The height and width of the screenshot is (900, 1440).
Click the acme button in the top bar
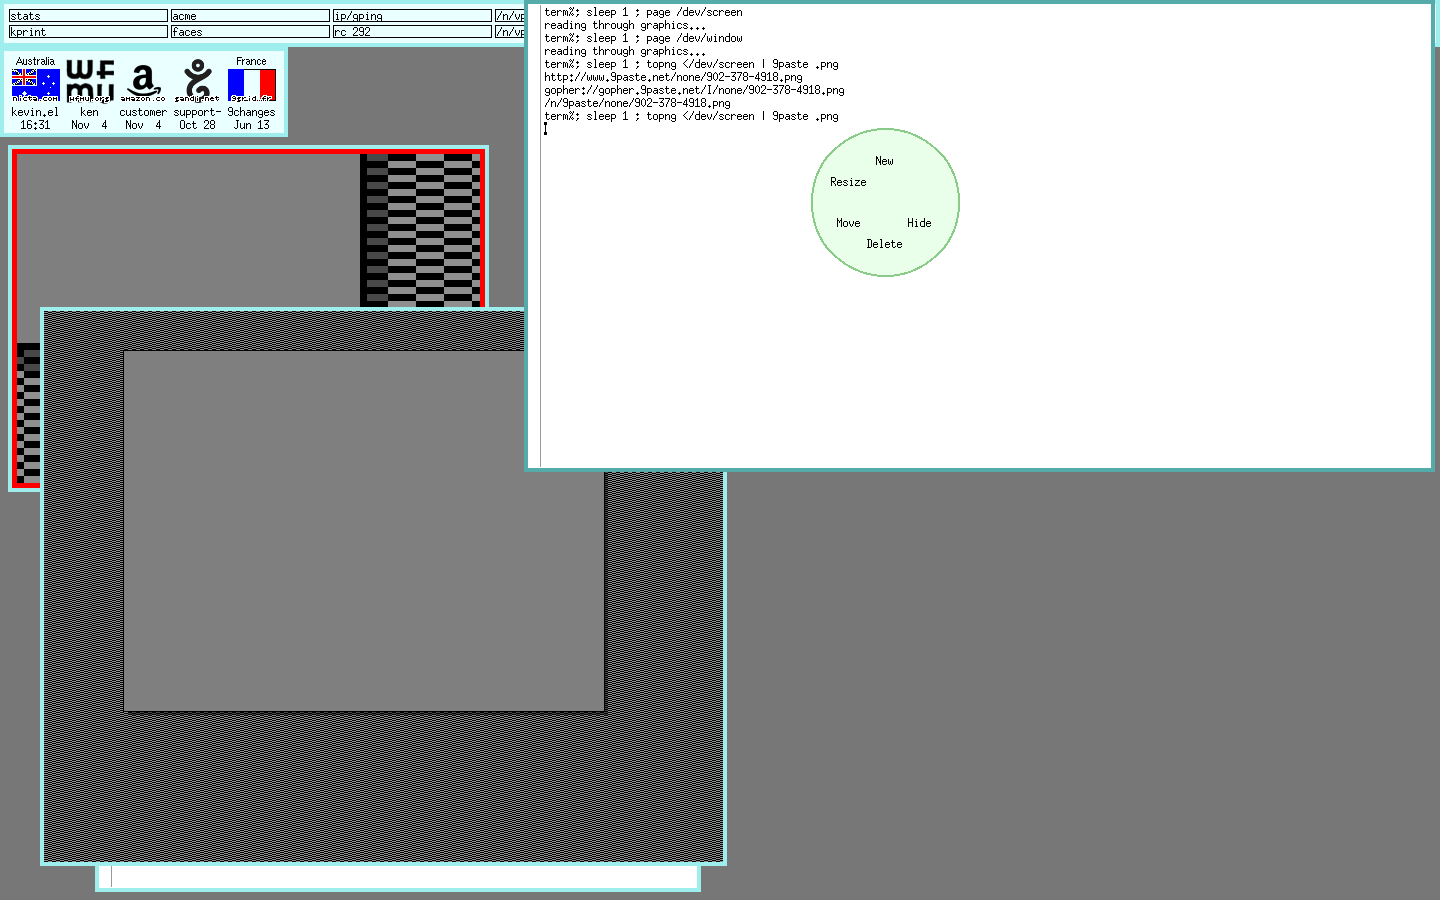point(250,16)
